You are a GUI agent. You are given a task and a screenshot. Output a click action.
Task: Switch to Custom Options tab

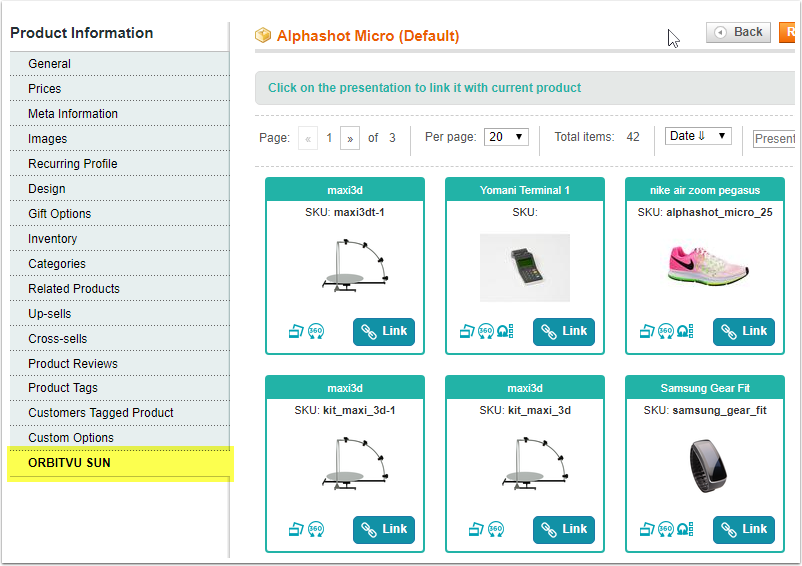(120, 438)
